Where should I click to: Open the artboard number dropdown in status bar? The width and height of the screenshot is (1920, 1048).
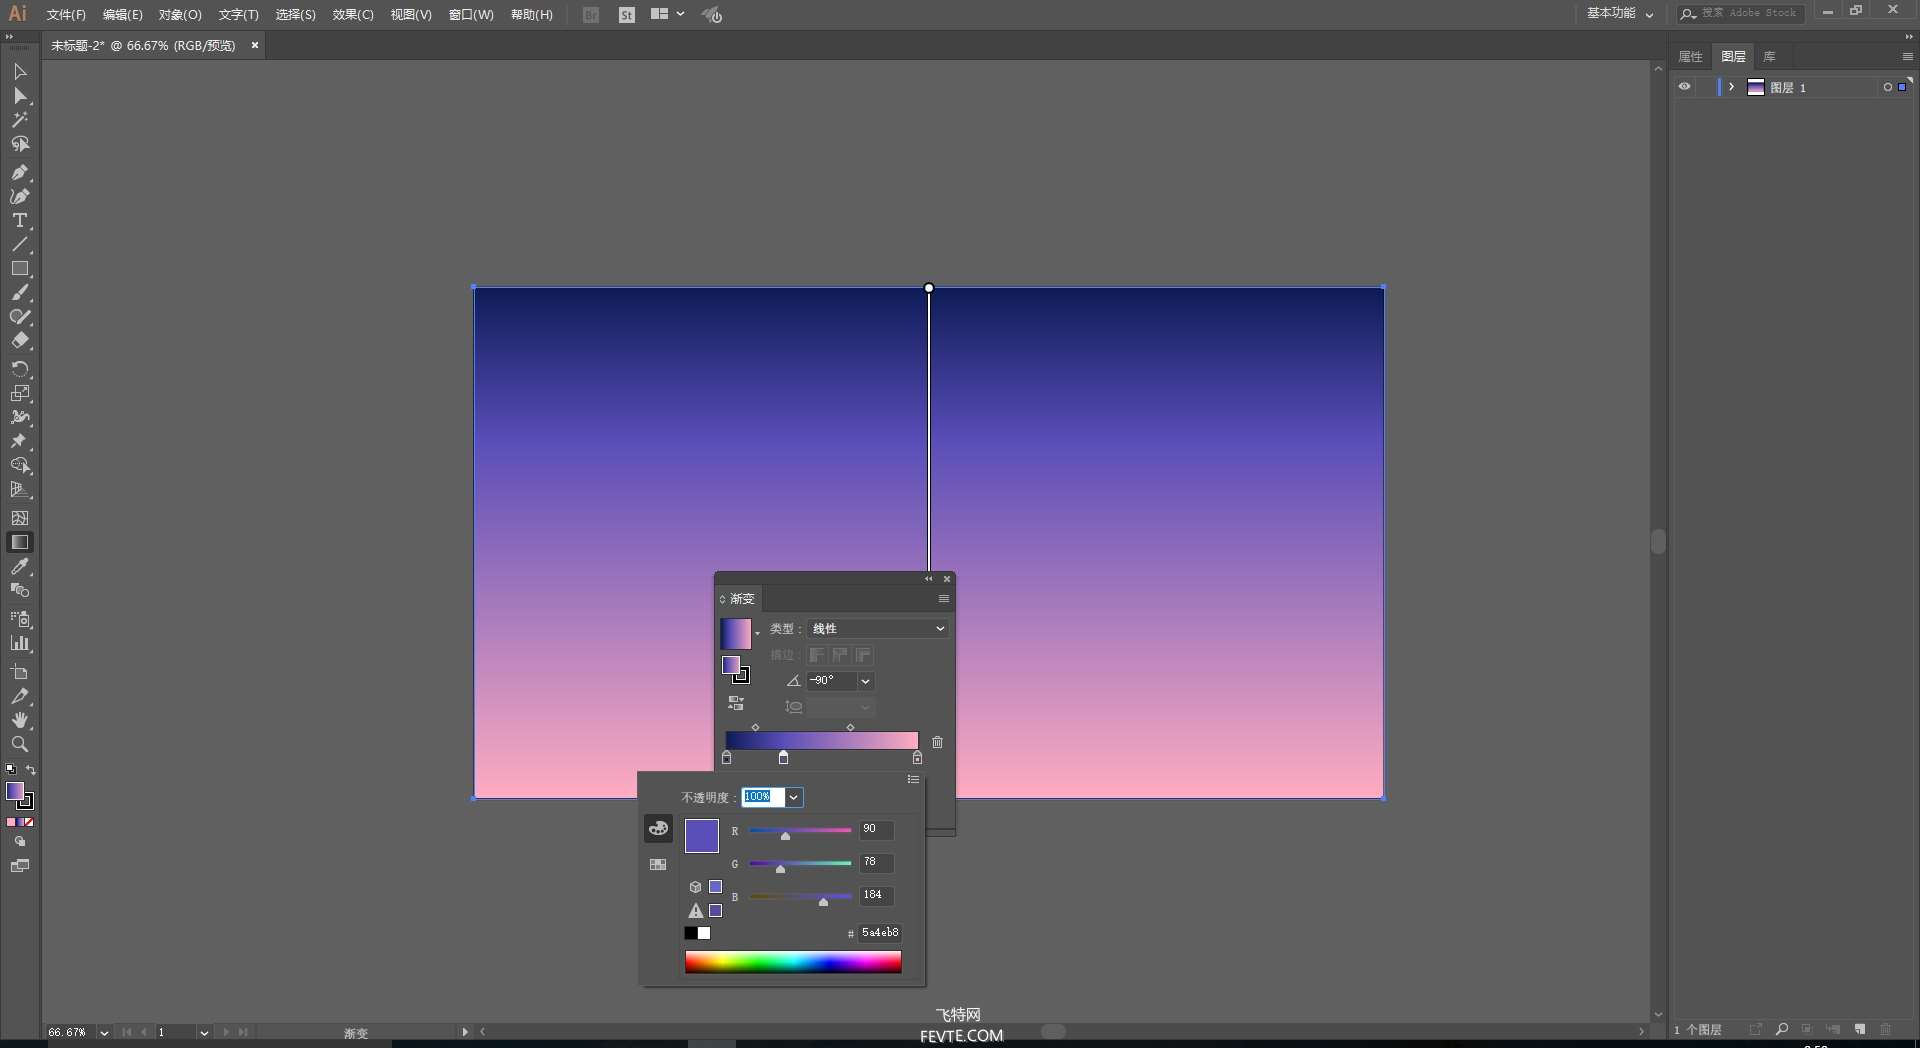pos(204,1032)
